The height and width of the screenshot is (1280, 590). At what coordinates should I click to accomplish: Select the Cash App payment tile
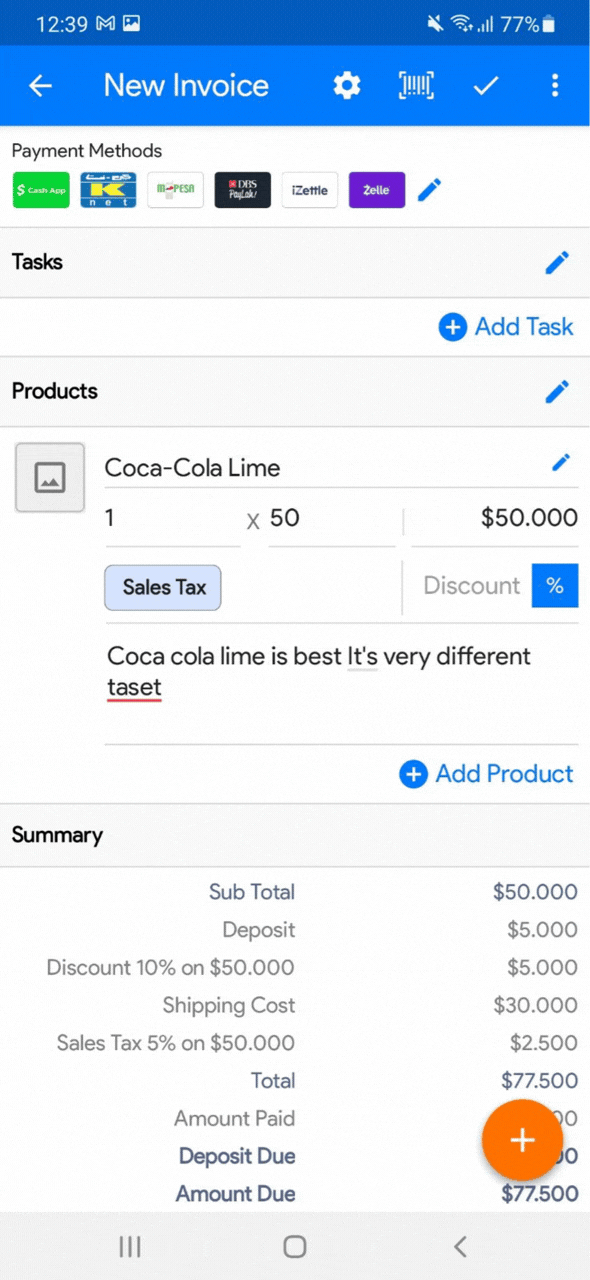(40, 190)
